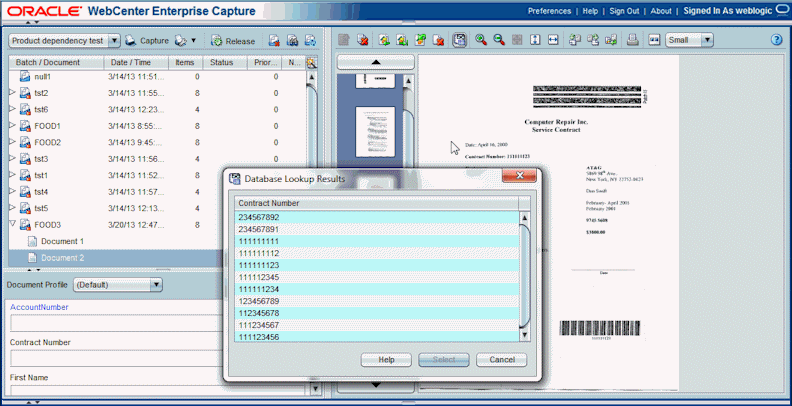The height and width of the screenshot is (406, 792).
Task: Open the Document Profile (Default) dropdown
Action: coord(118,285)
